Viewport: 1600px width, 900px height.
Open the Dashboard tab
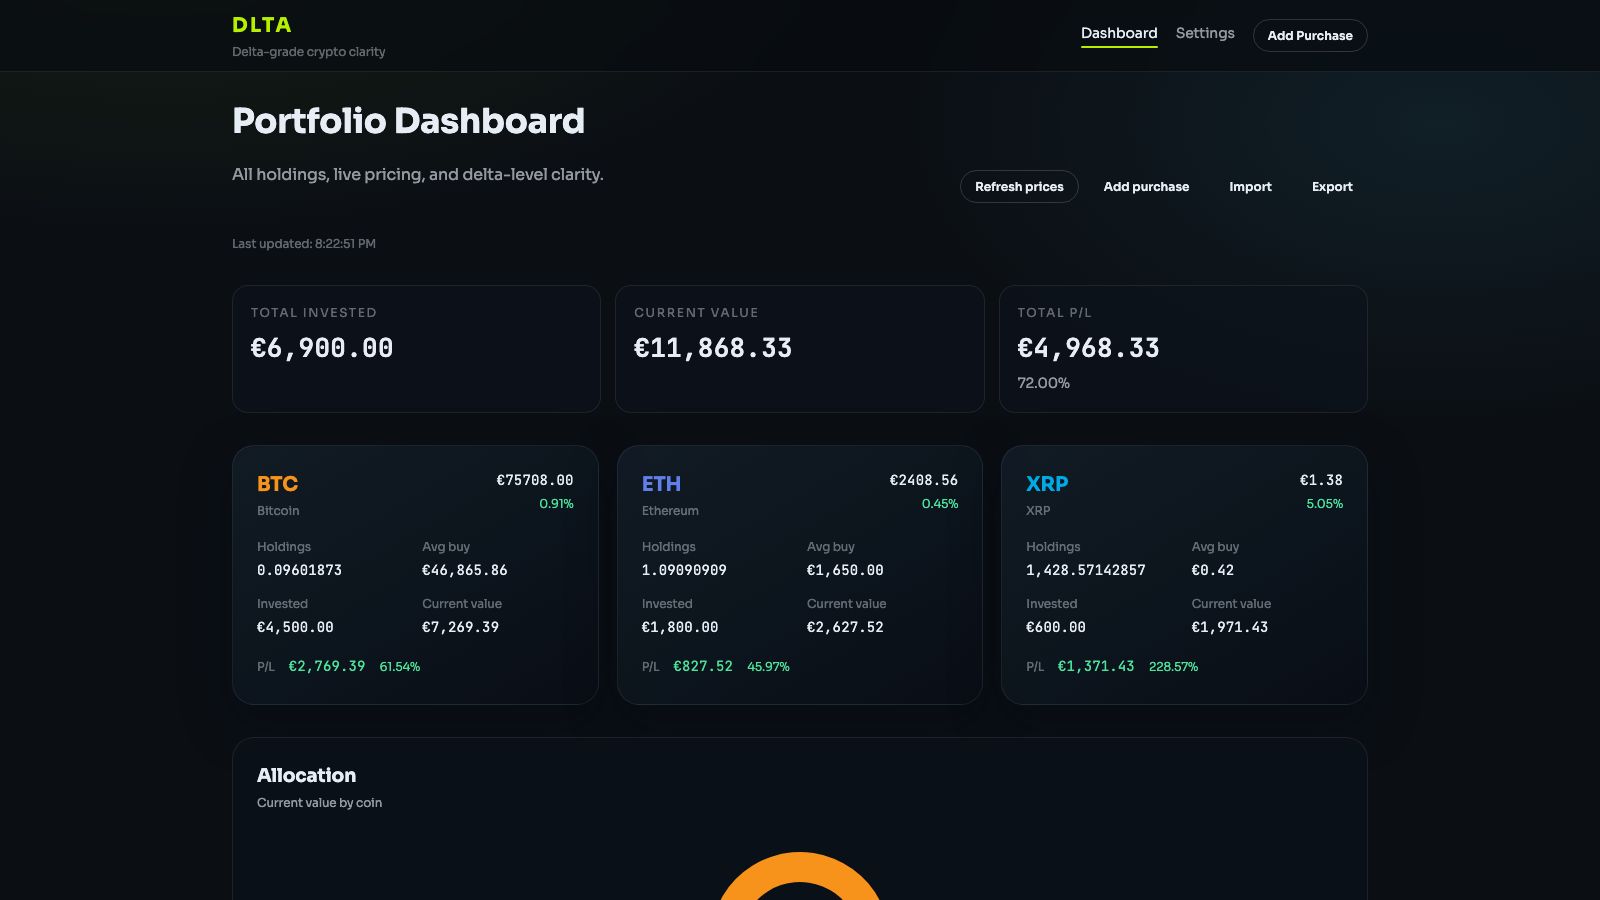pos(1119,33)
